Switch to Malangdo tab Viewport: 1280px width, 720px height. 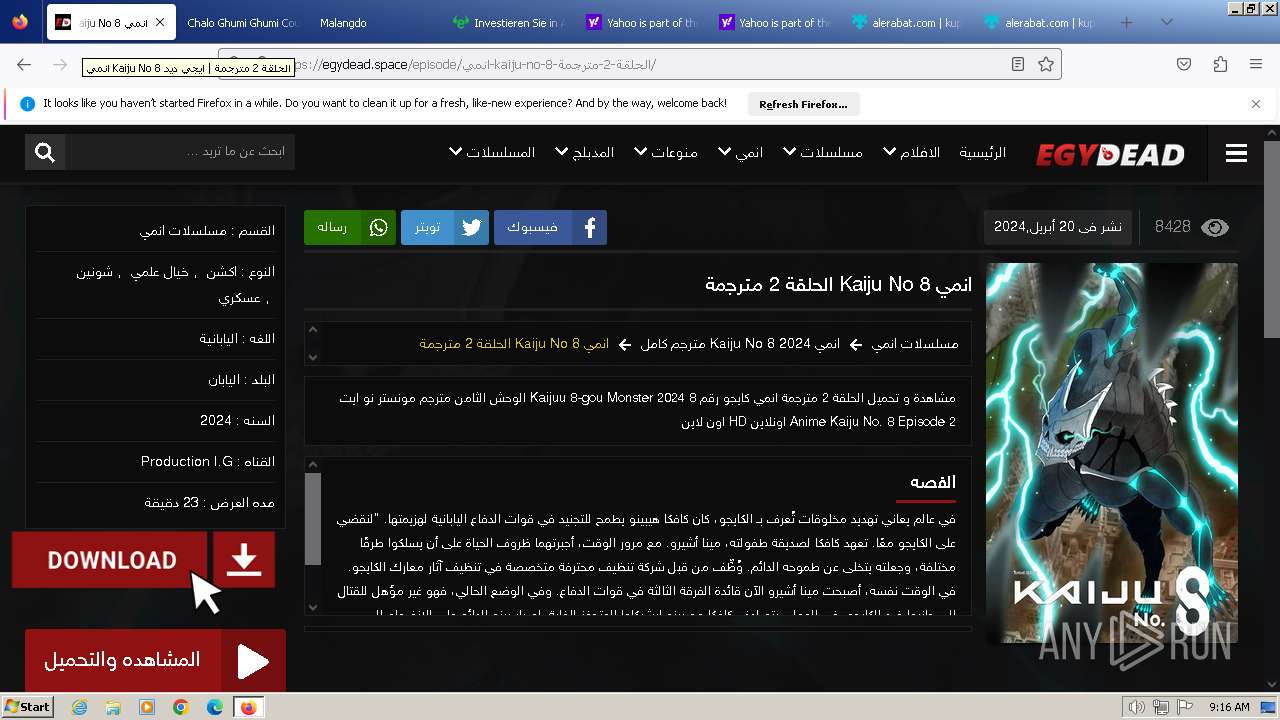343,22
